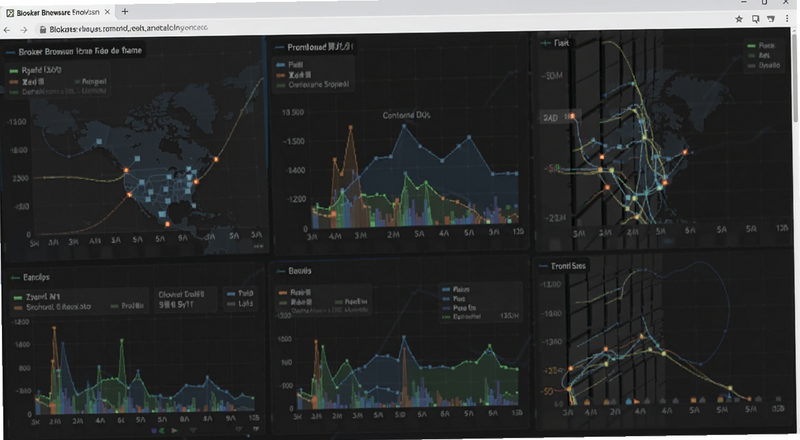The width and height of the screenshot is (800, 440).
Task: Toggle Fiaias entry in Bauiis right legend
Action: coord(457,289)
